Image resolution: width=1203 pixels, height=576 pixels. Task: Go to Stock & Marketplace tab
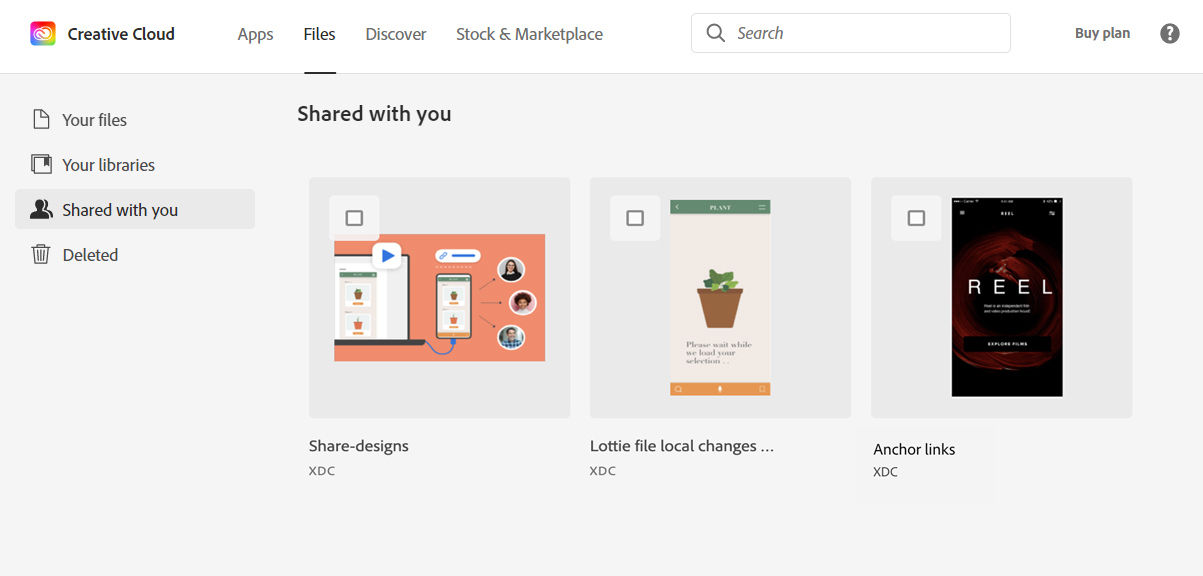[x=529, y=34]
